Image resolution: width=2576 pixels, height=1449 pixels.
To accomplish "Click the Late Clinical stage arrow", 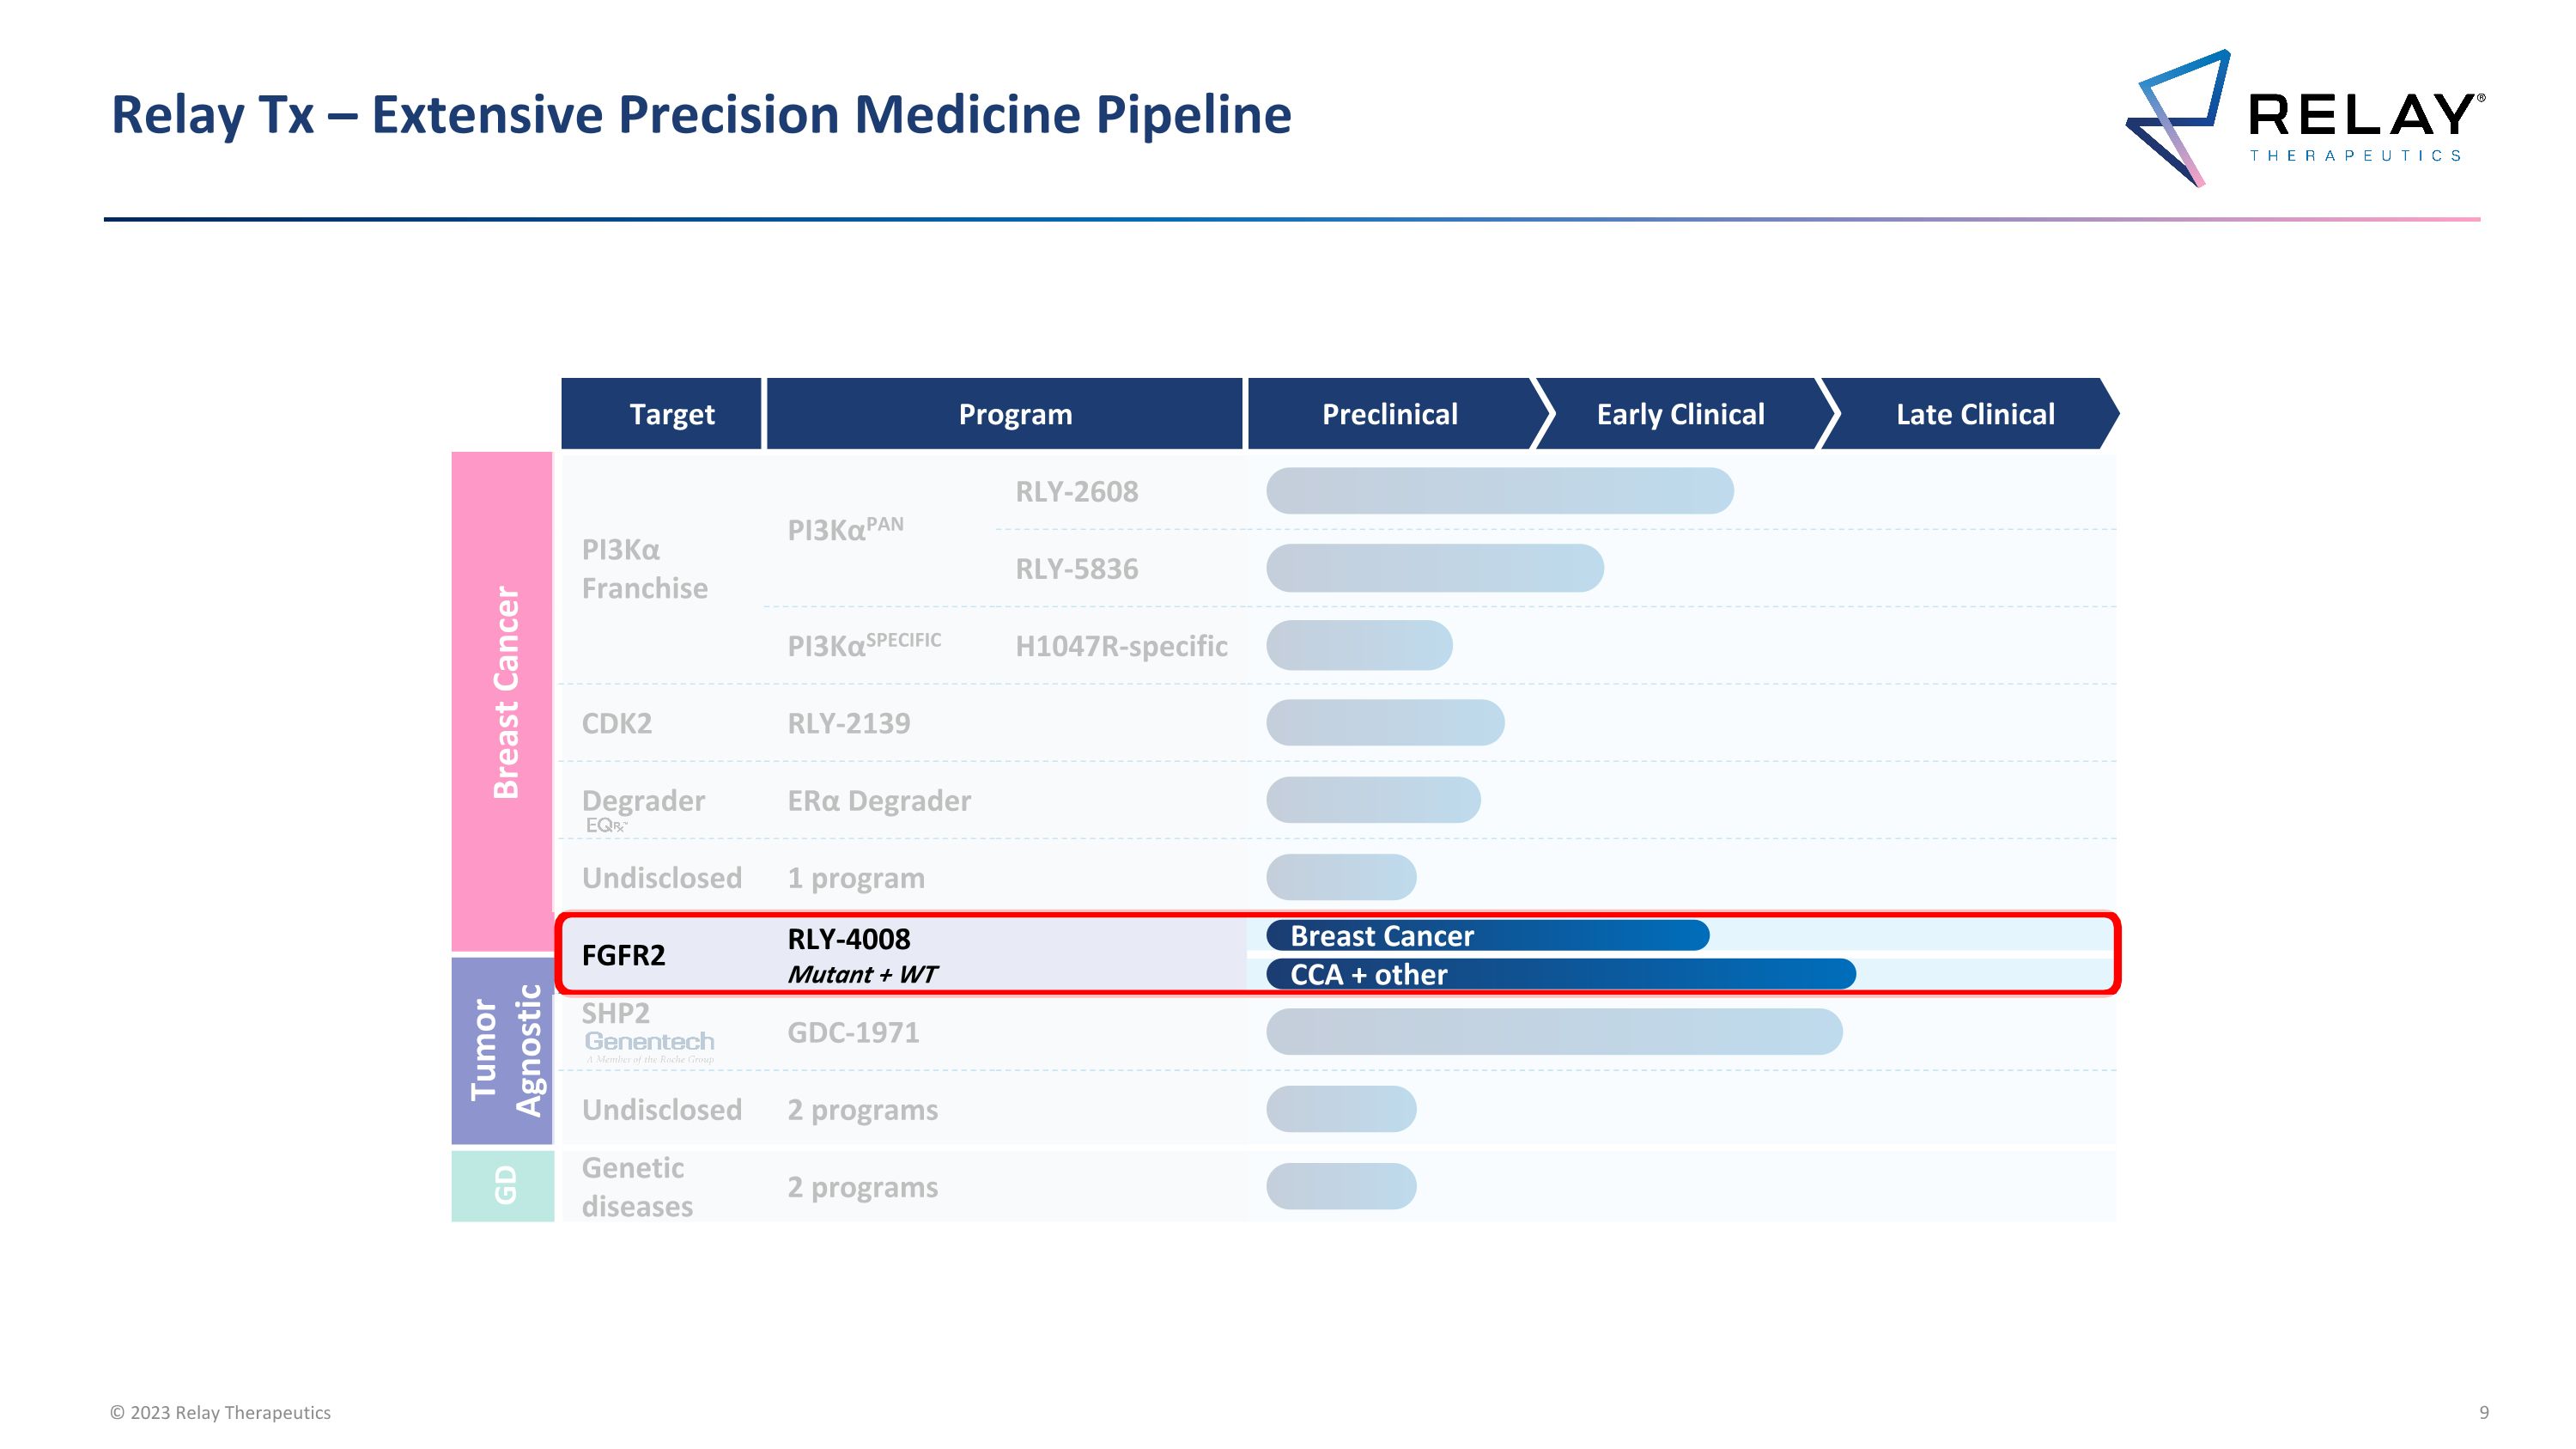I will click(1974, 414).
